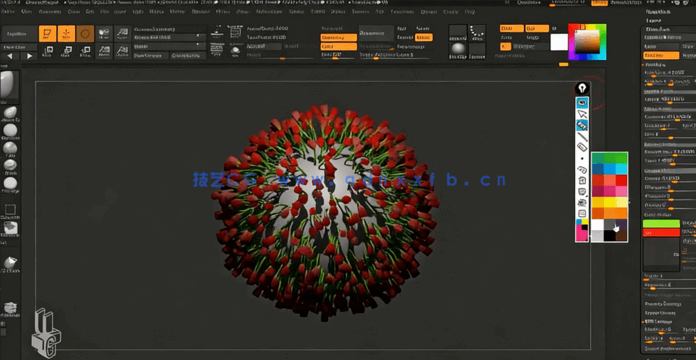Pick the light pink palette swatch

coord(621,191)
